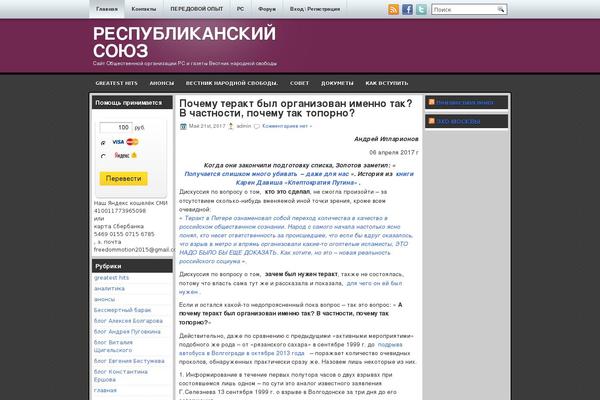Screen dimensions: 600x400
Task: Click the site tagline under РЕСПУБЛИКАНСКИЙ СОЮЗ
Action: (x=184, y=64)
